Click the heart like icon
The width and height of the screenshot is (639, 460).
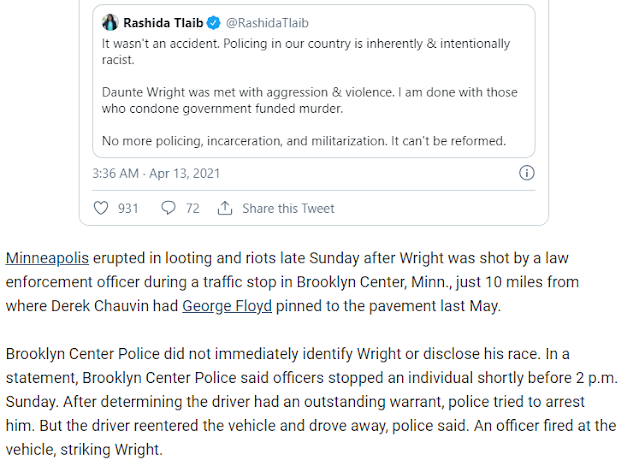(x=101, y=208)
